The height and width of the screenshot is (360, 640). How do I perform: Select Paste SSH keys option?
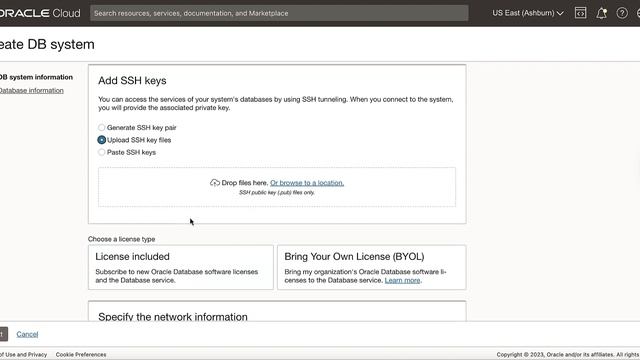pyautogui.click(x=102, y=152)
